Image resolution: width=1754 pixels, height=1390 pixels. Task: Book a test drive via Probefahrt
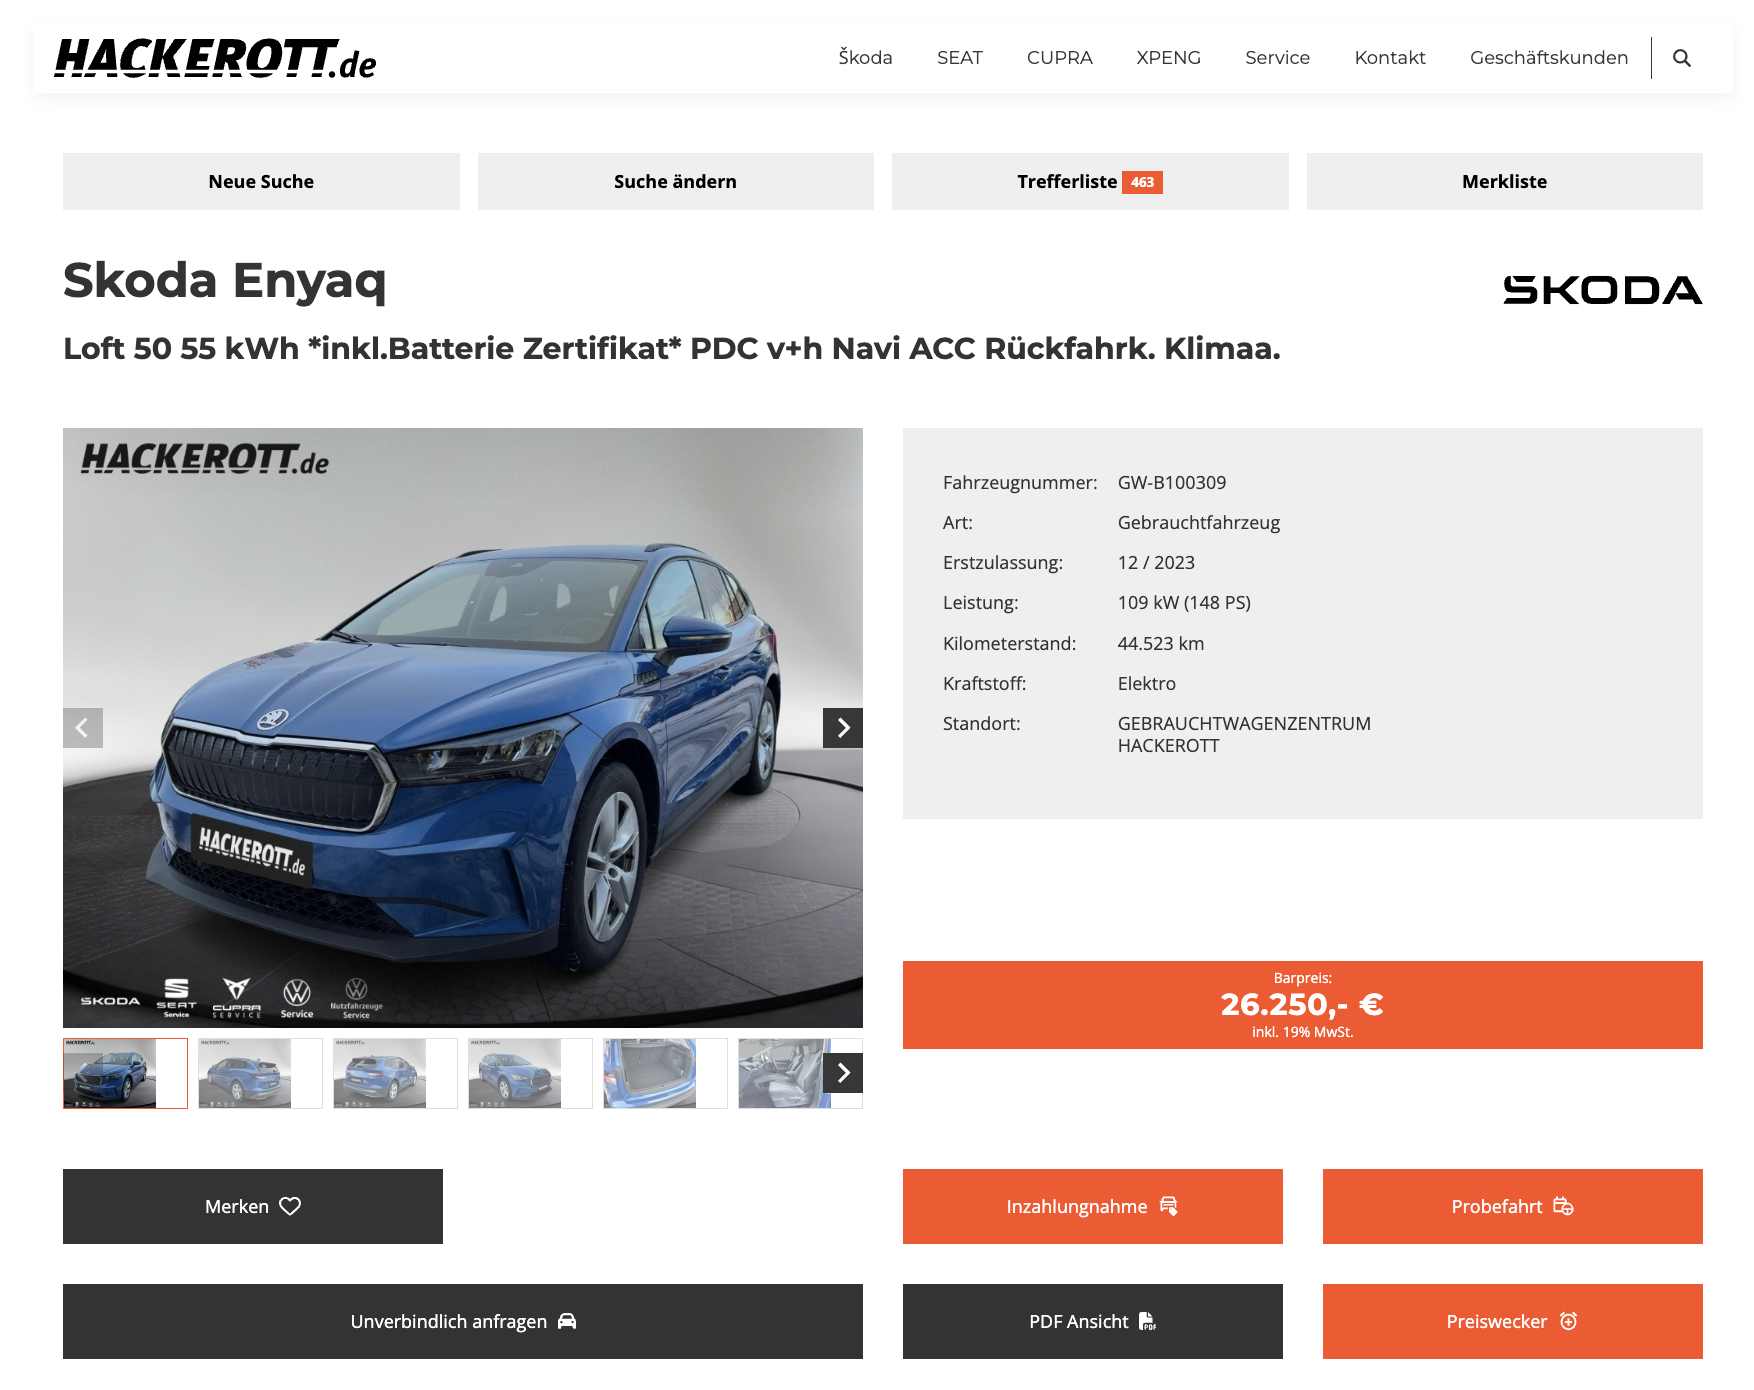pyautogui.click(x=1512, y=1206)
